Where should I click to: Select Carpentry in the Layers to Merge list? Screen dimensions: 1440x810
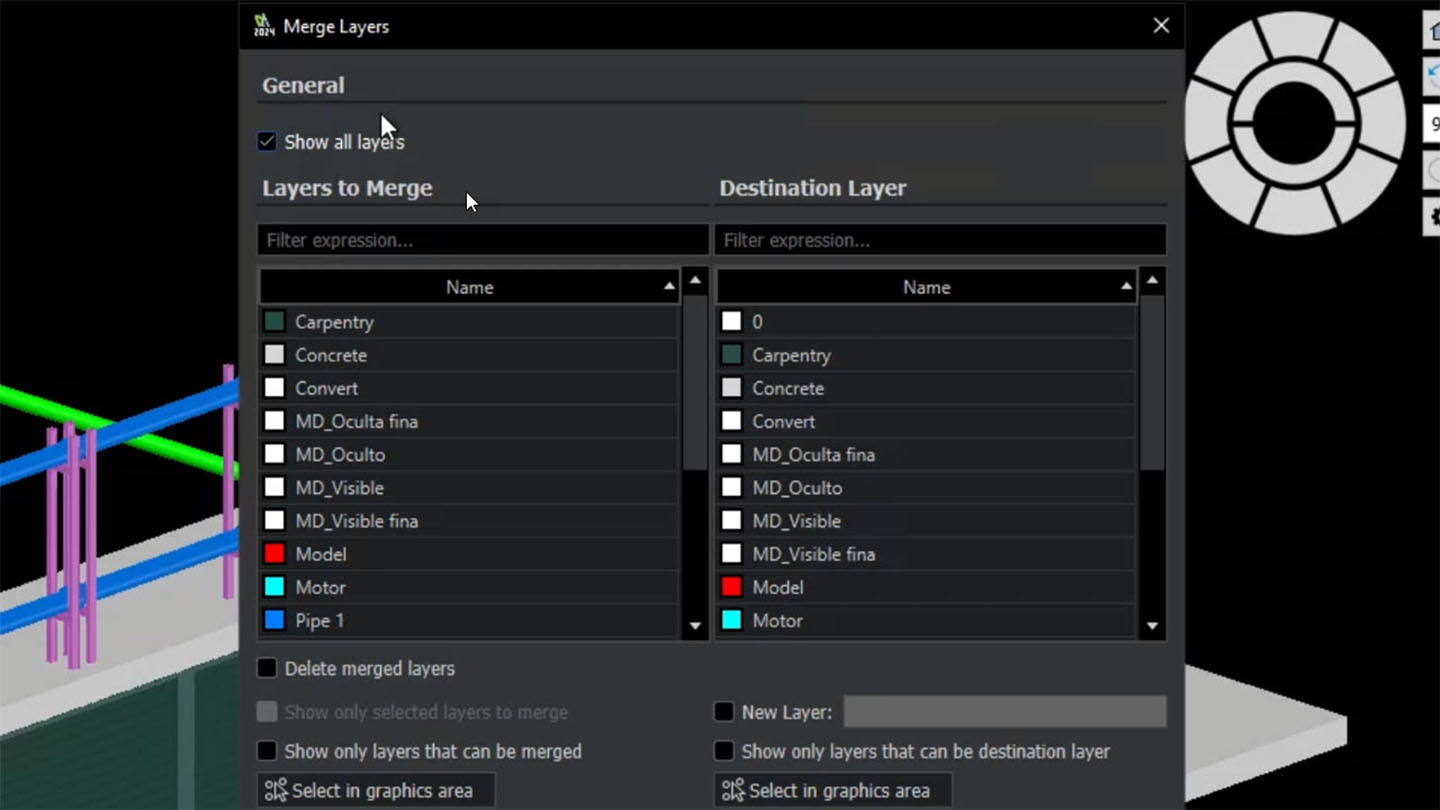coord(469,322)
